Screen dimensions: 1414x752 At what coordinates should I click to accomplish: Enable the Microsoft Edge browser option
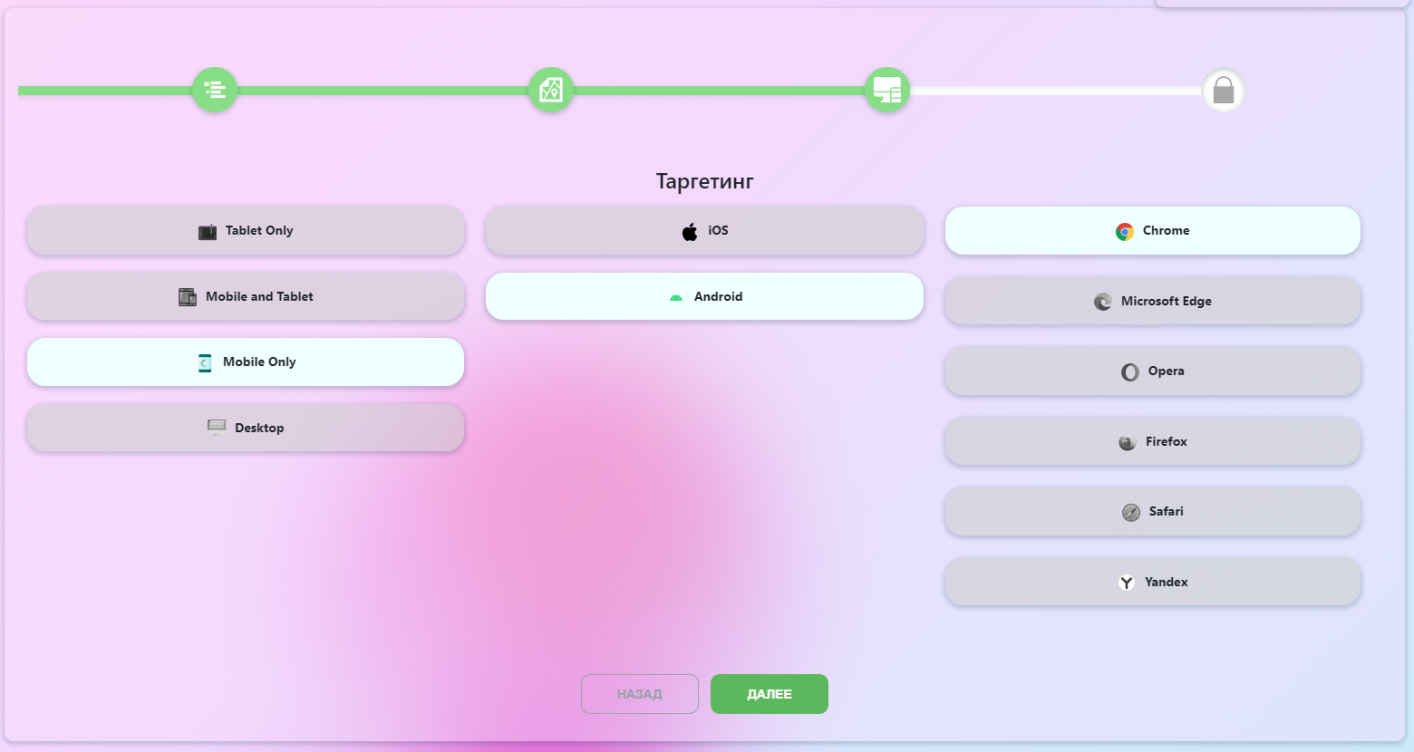tap(1153, 301)
